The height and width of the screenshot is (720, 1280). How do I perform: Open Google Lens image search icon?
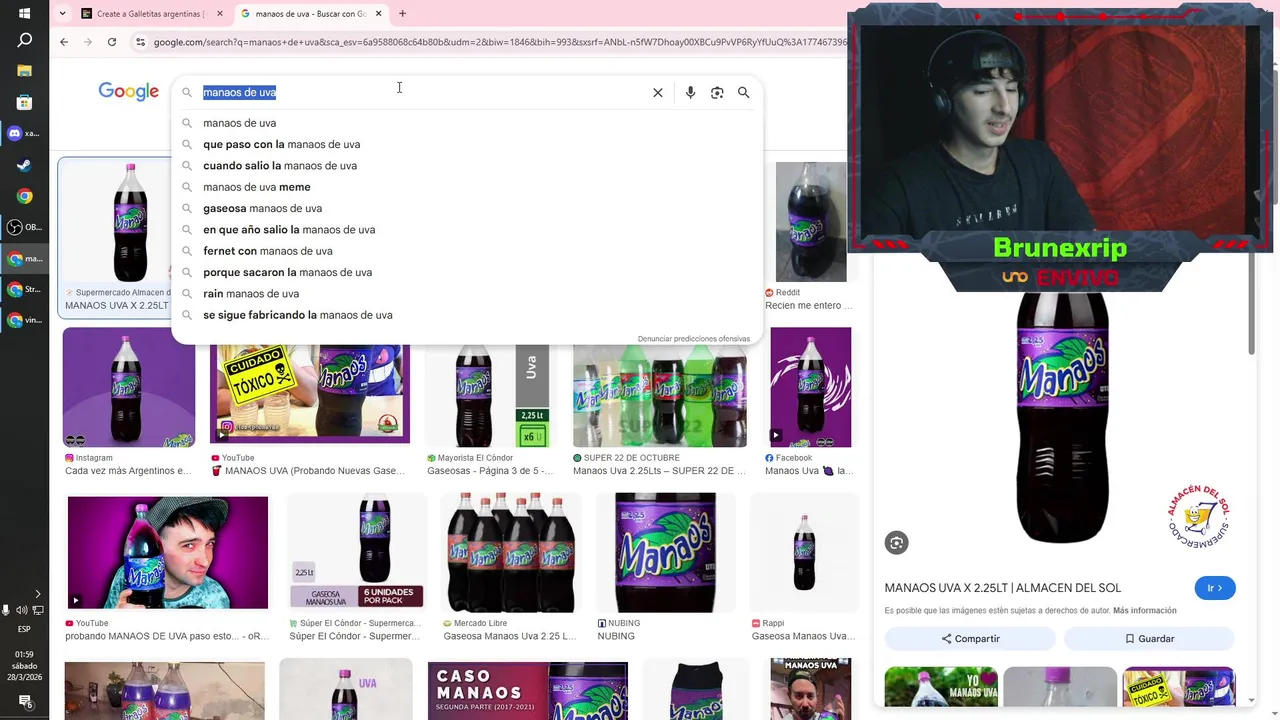point(717,92)
